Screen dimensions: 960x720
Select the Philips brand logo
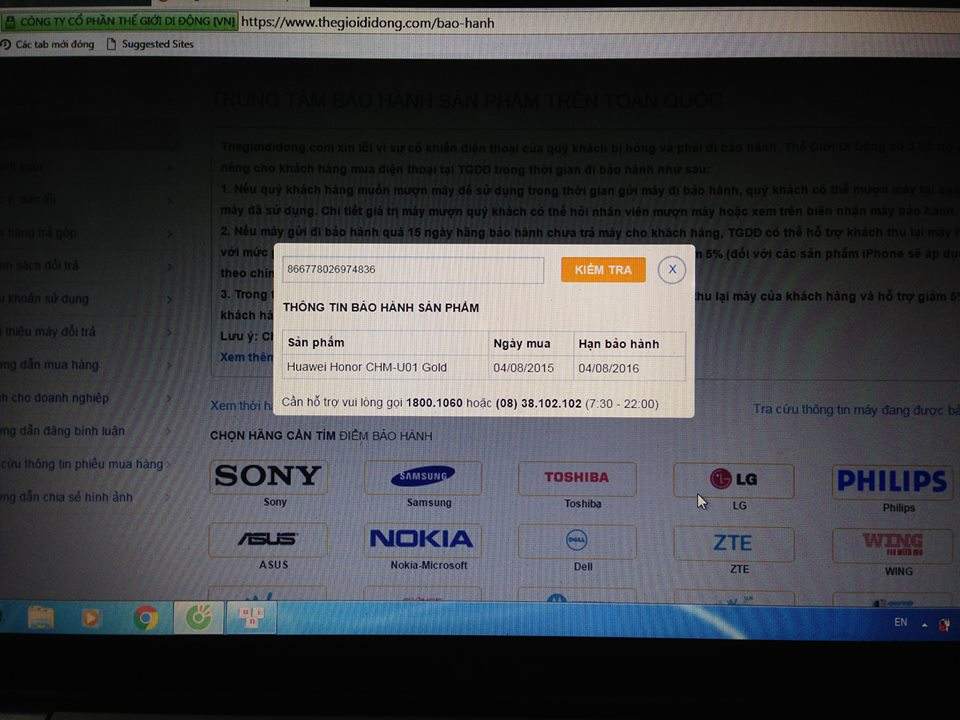[892, 482]
